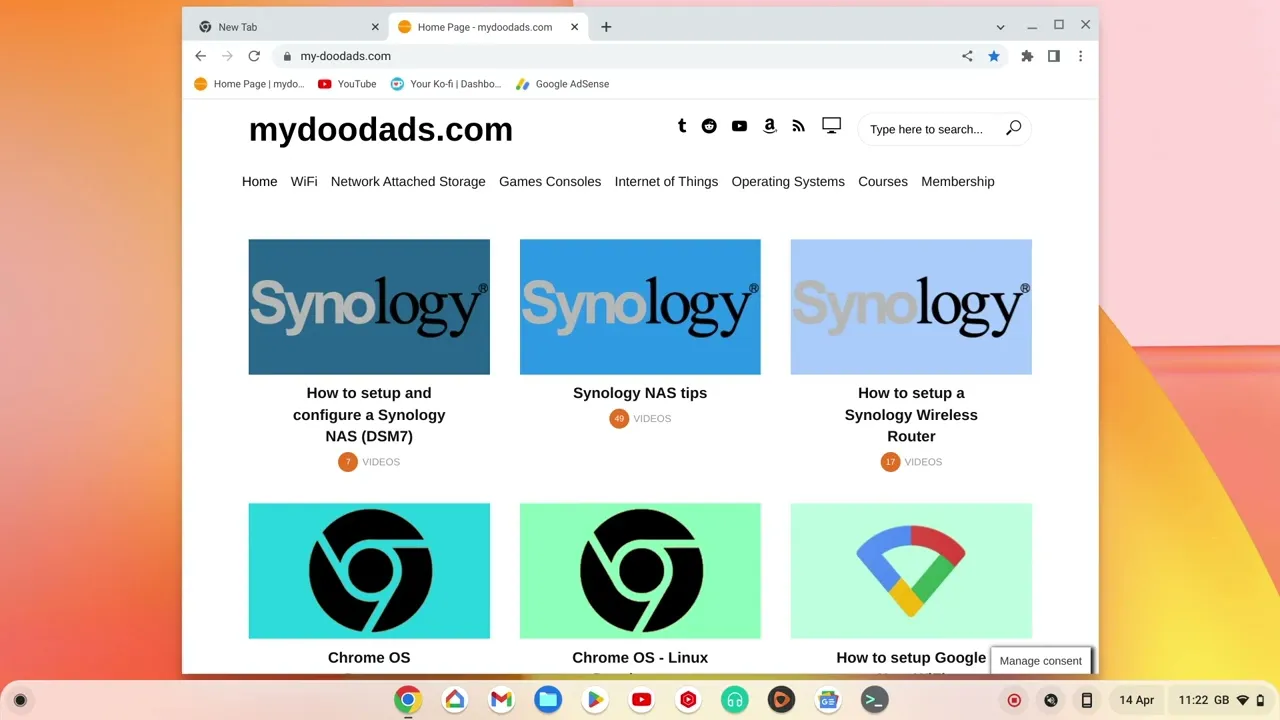
Task: Open the Reddit social icon
Action: [709, 126]
